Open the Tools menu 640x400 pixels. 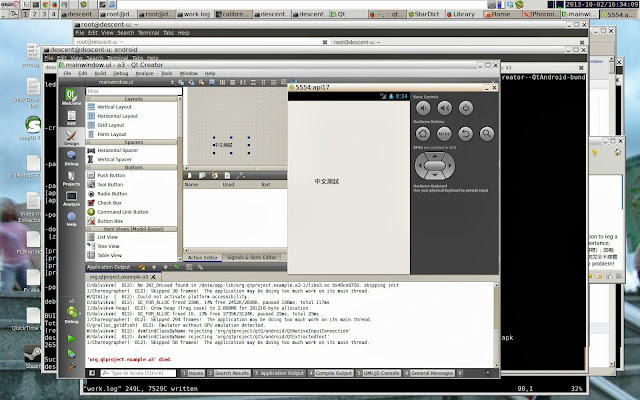167,73
